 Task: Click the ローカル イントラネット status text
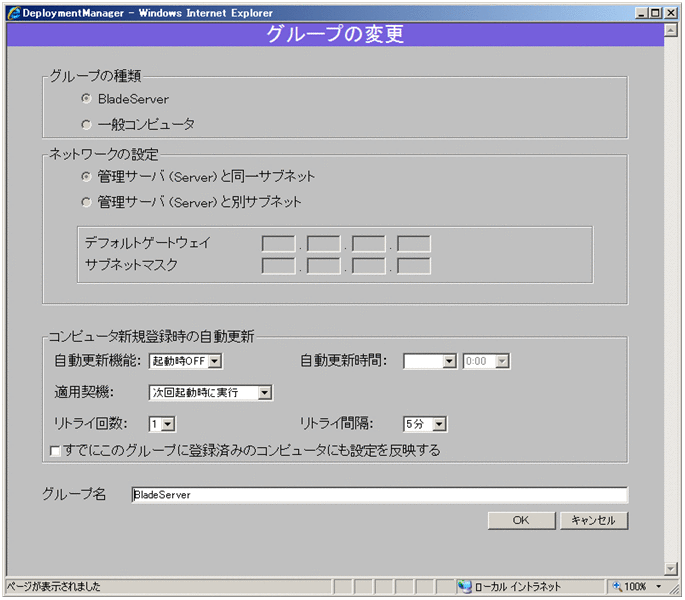click(518, 586)
